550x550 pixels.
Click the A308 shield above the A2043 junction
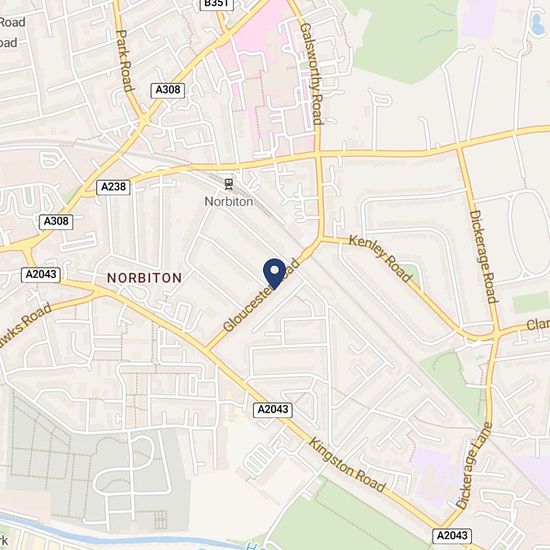[x=56, y=222]
